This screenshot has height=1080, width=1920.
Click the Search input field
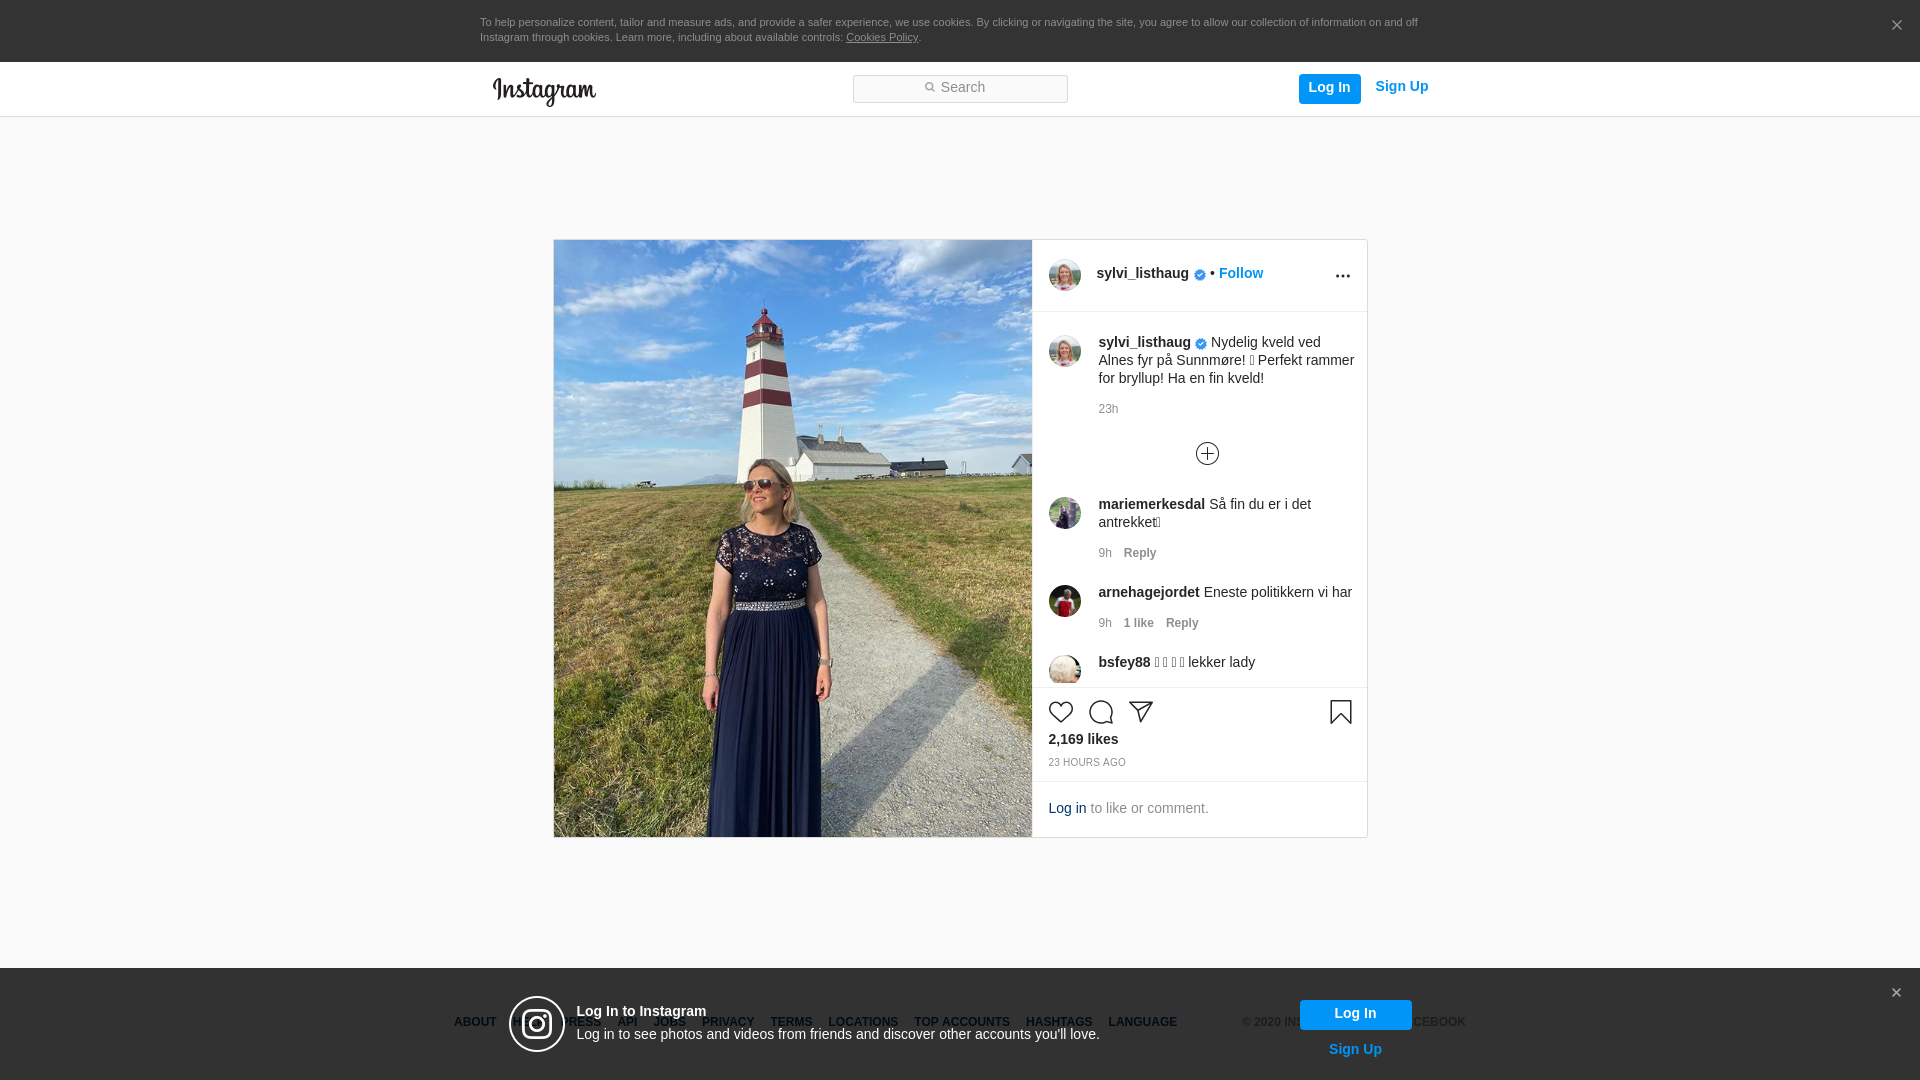point(960,88)
